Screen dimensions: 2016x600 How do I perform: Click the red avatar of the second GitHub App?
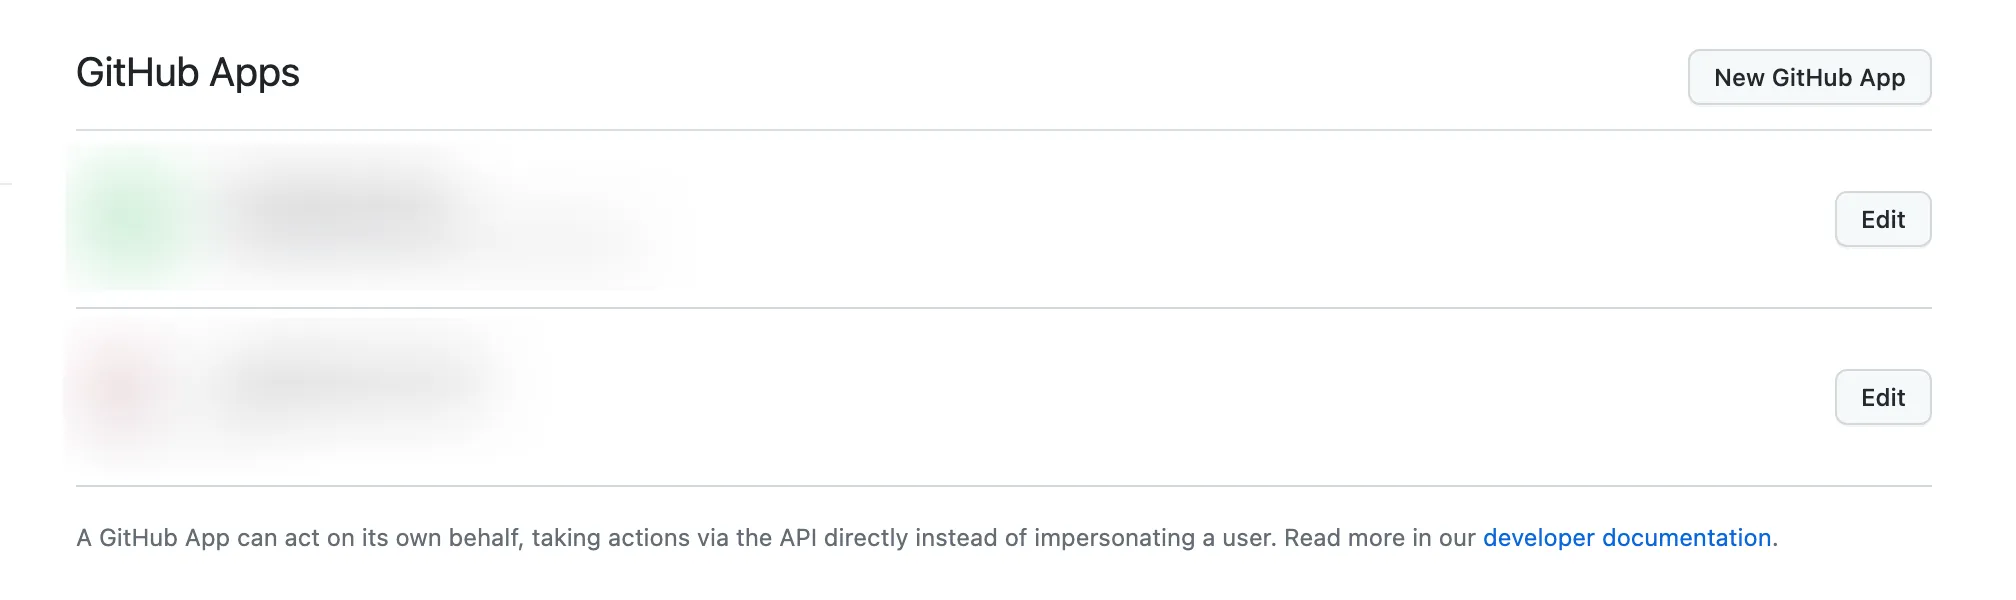[x=115, y=390]
